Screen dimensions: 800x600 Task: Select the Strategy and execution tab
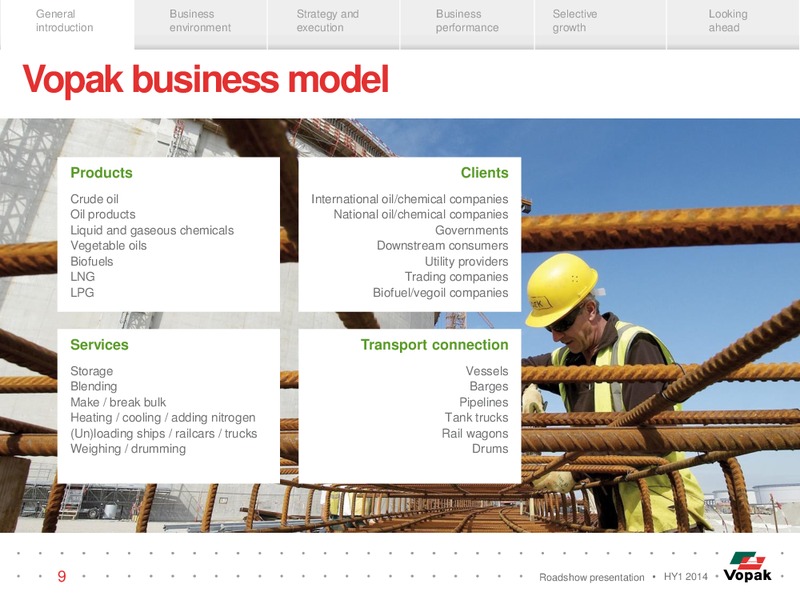point(334,24)
